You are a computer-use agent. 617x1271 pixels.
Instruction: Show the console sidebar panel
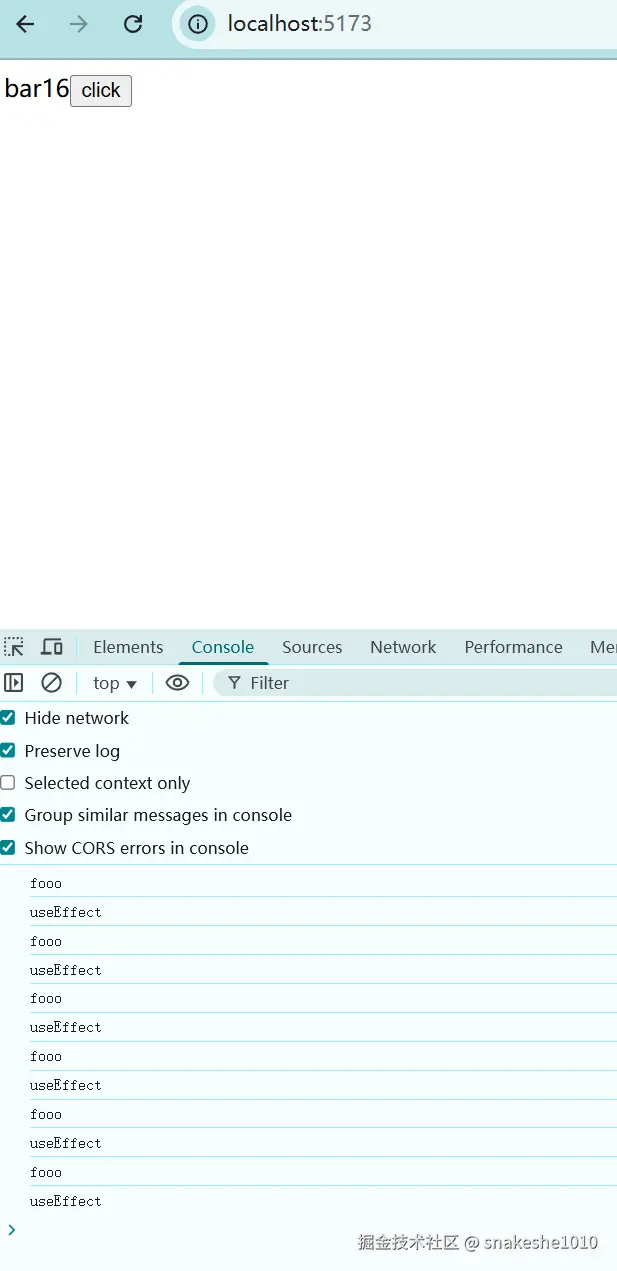[x=14, y=683]
